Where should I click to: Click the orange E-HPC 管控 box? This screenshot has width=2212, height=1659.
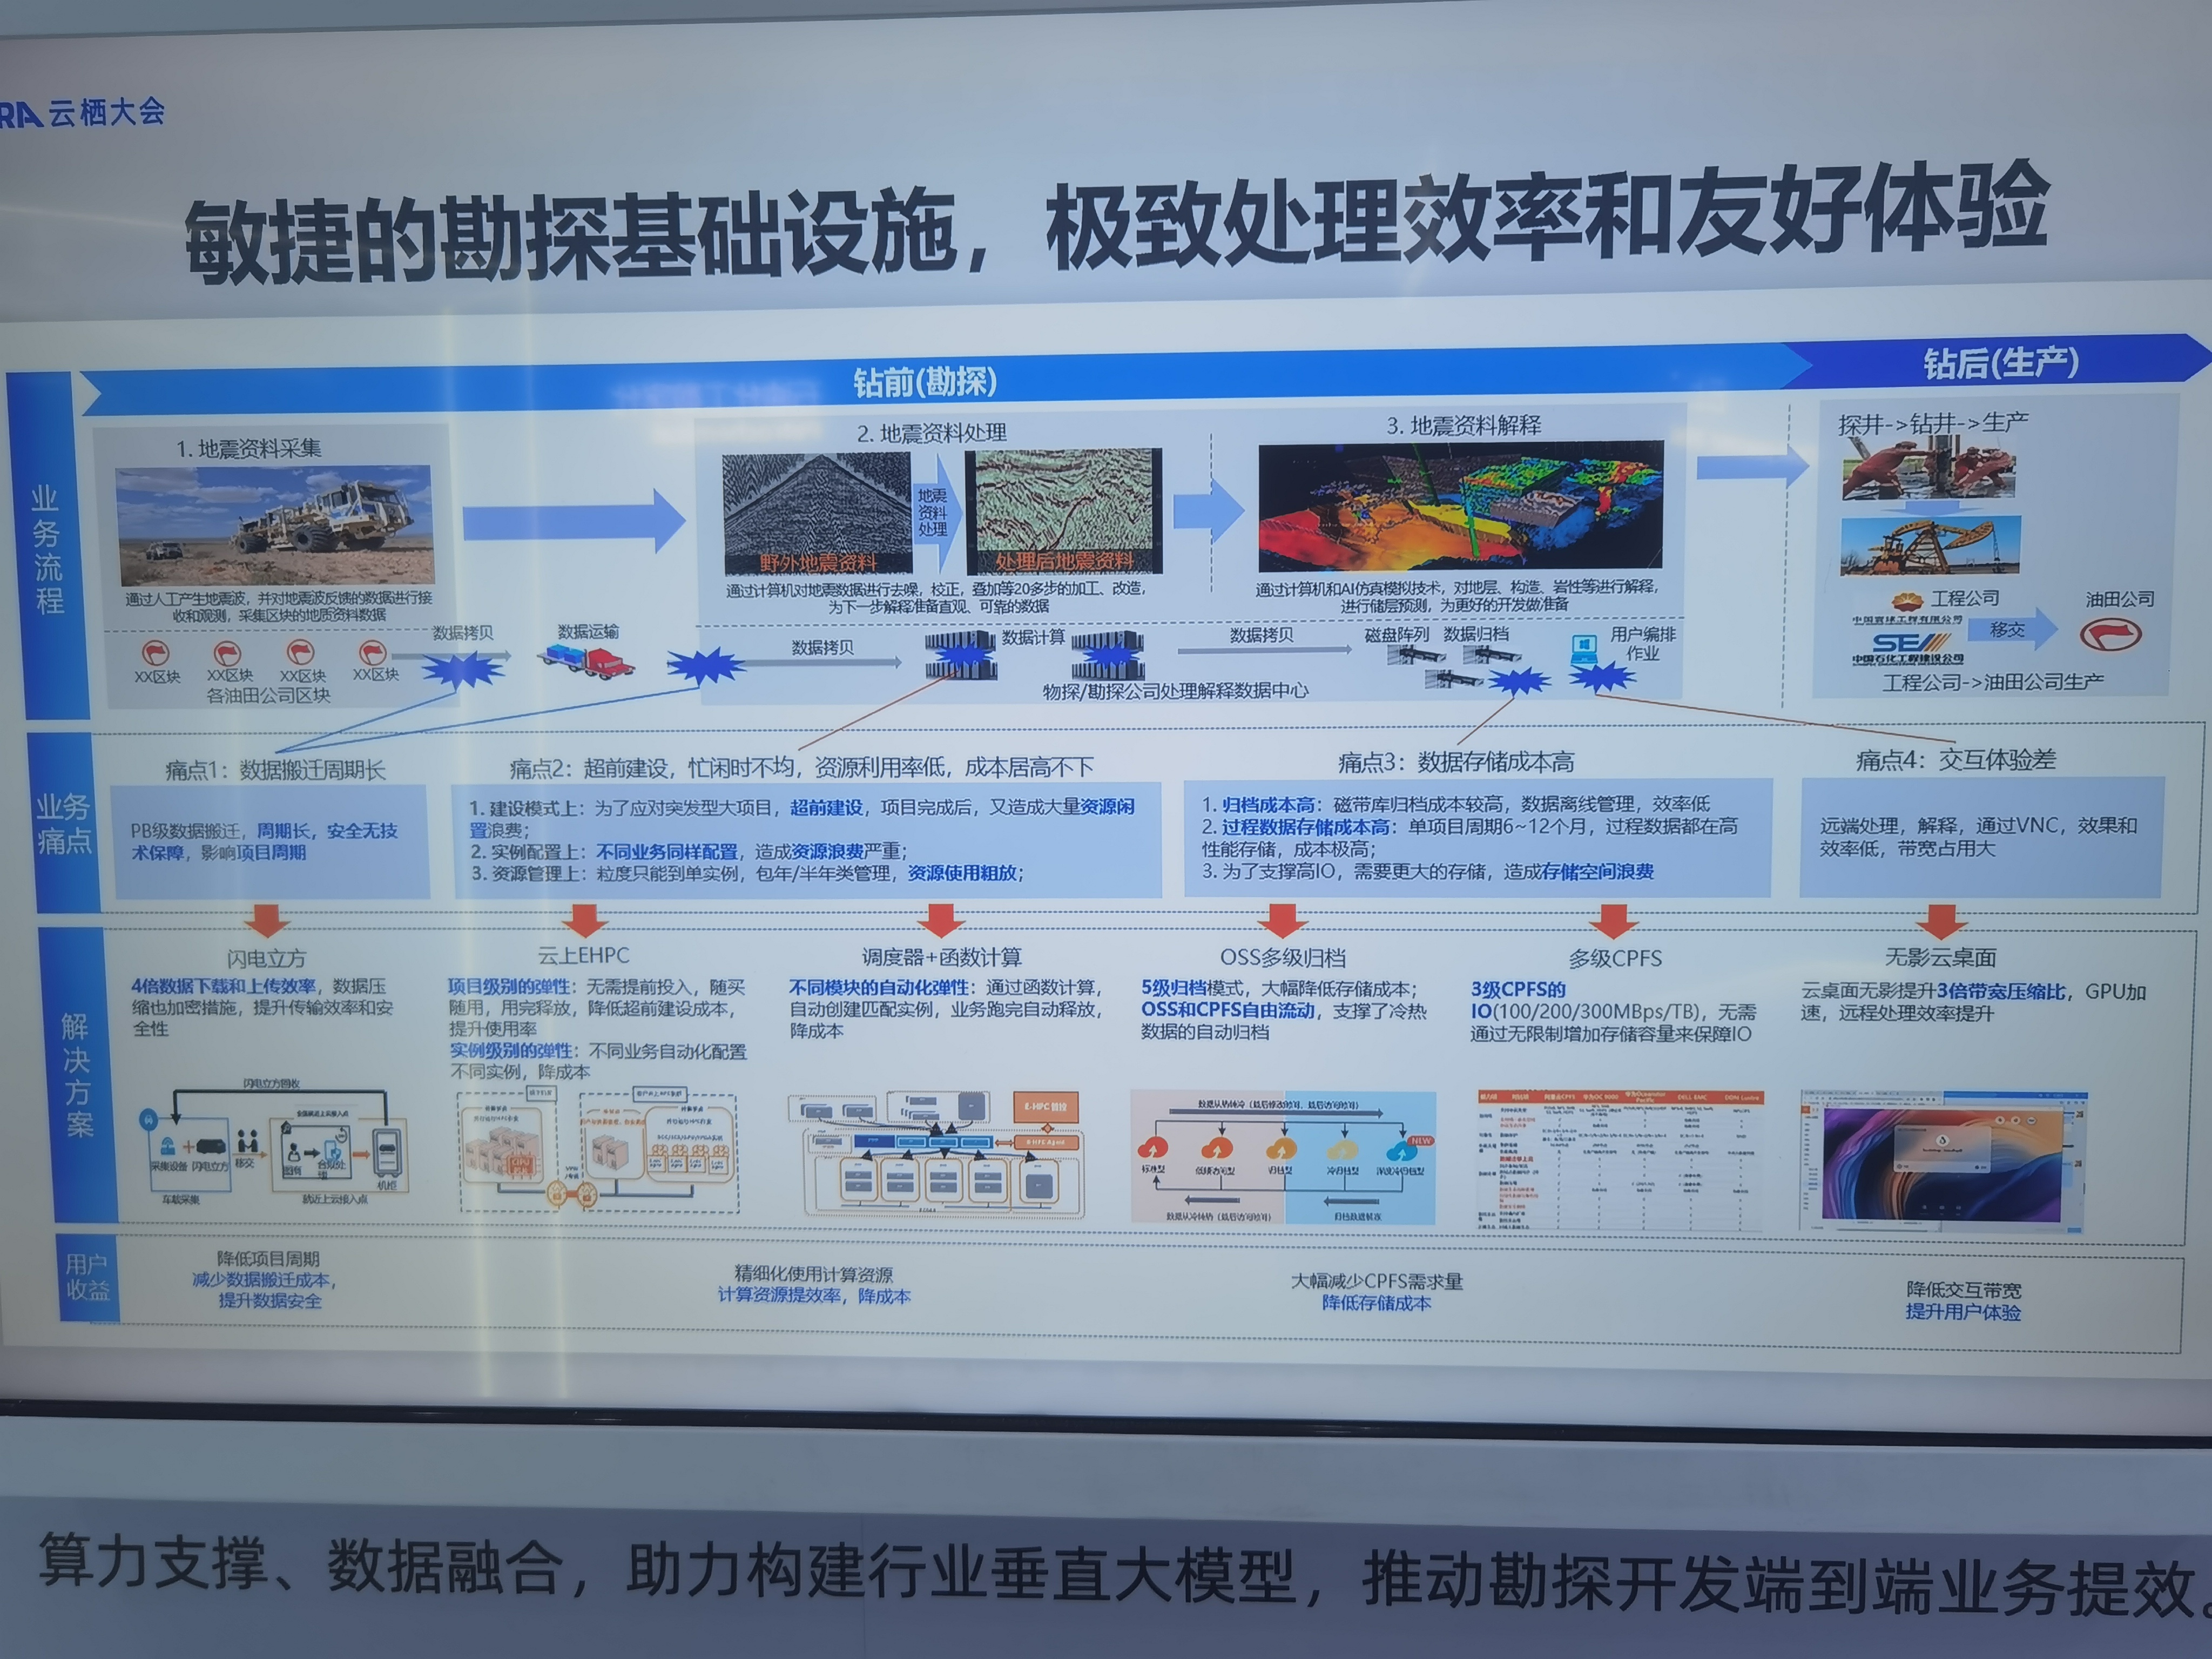[x=1046, y=1107]
